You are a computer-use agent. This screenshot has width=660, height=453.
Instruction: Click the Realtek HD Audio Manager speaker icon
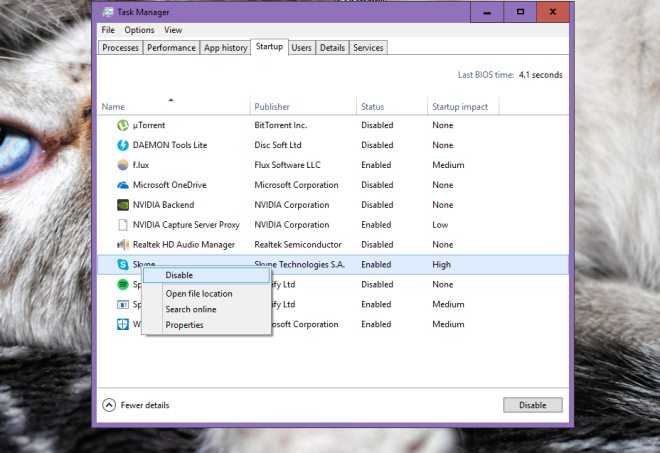click(x=122, y=244)
